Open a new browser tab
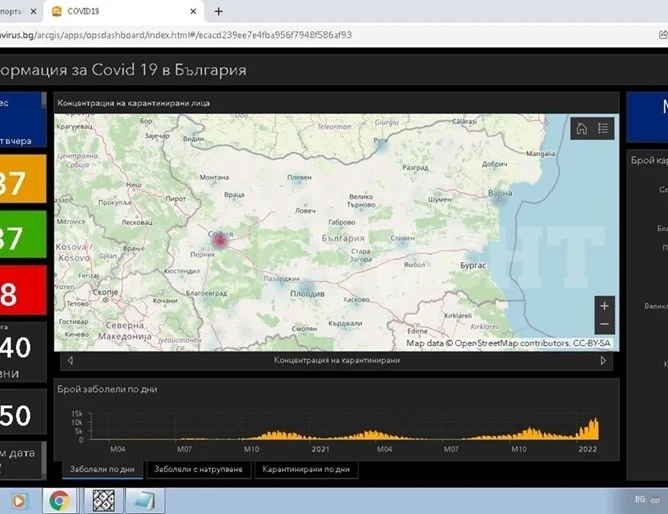 pyautogui.click(x=219, y=11)
